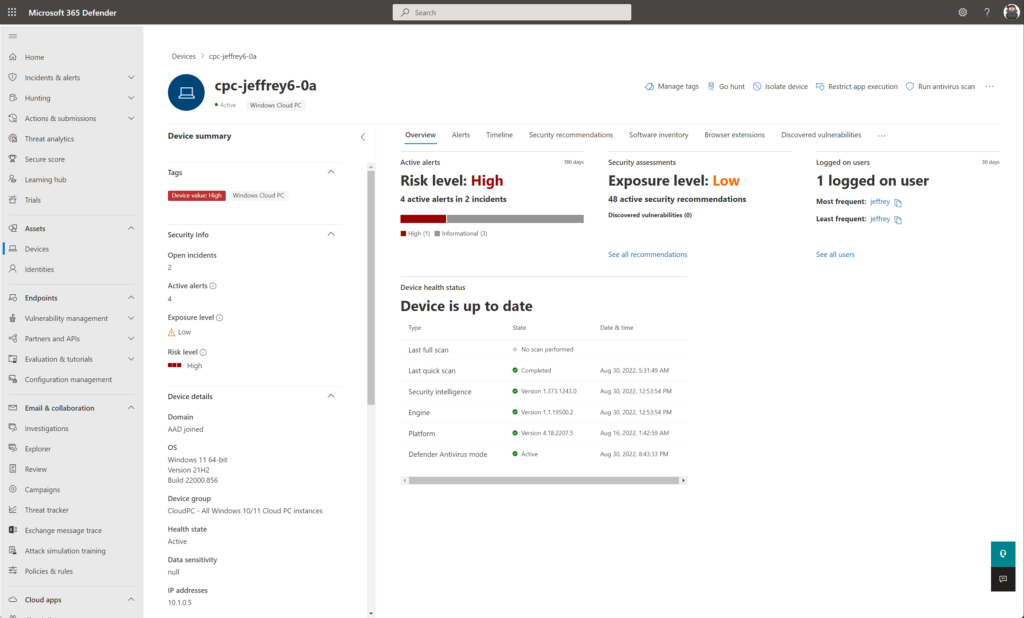This screenshot has height=618, width=1024.
Task: Click Run antivirus scan action
Action: point(940,86)
